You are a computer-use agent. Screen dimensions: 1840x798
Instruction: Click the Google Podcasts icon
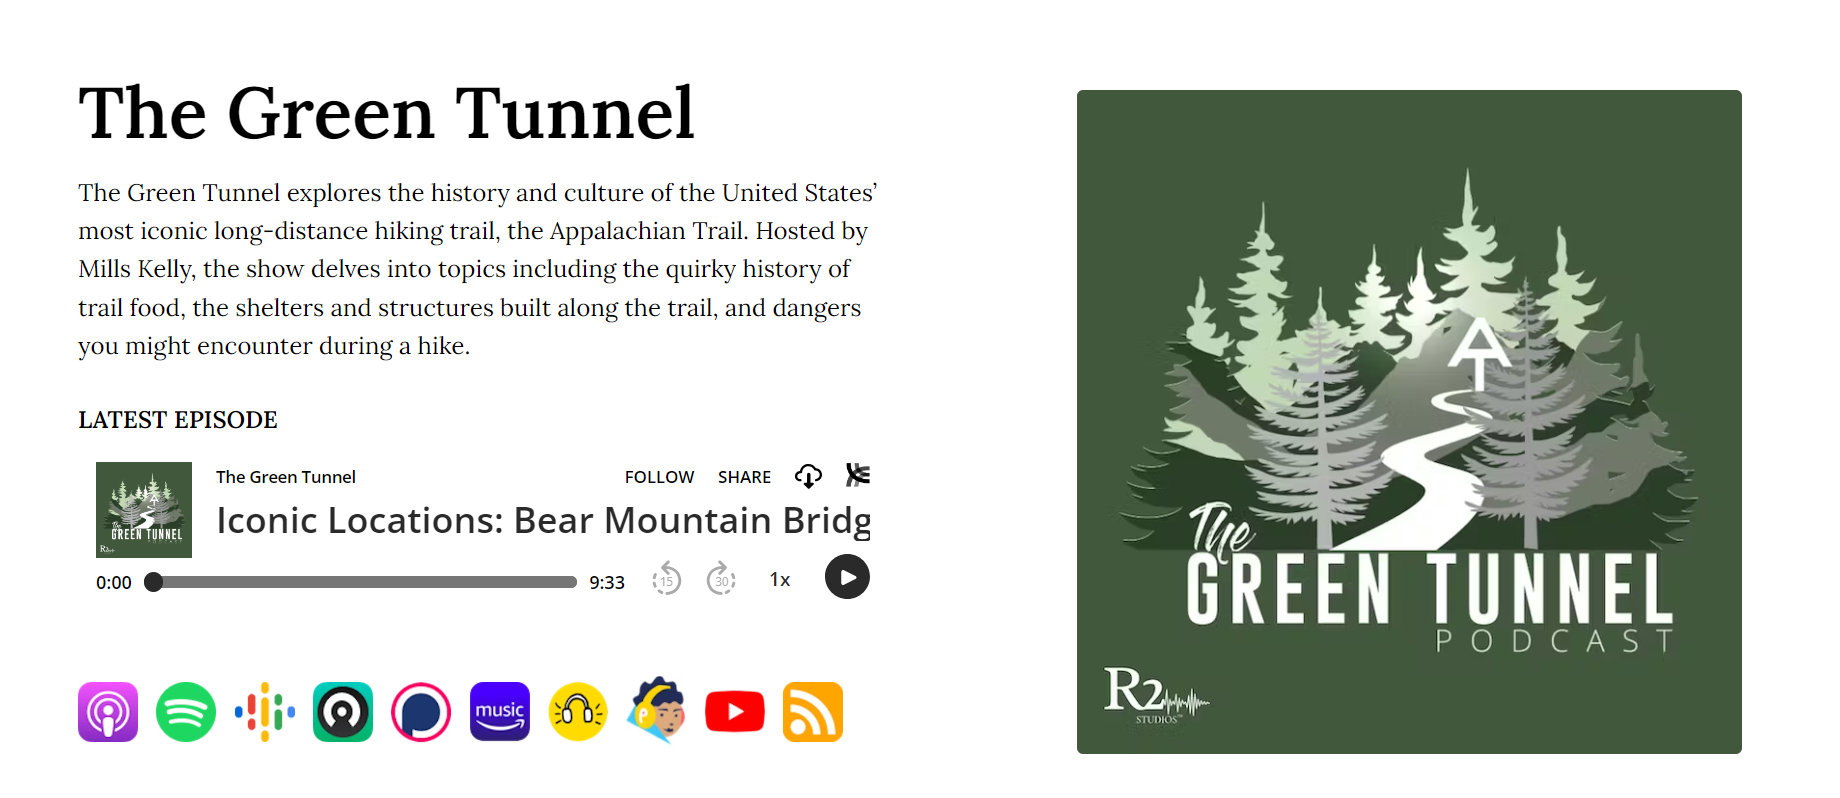coord(265,712)
